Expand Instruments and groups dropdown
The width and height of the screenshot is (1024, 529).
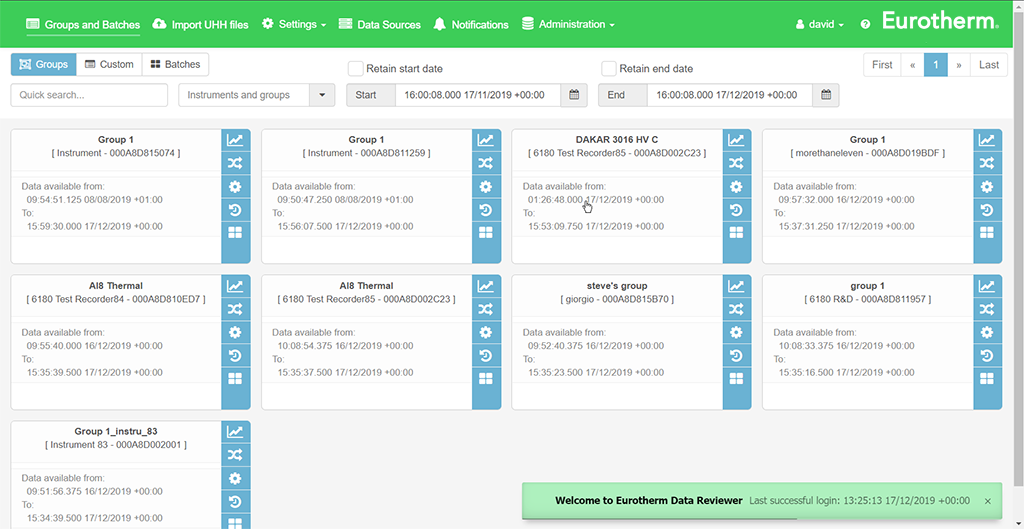322,95
